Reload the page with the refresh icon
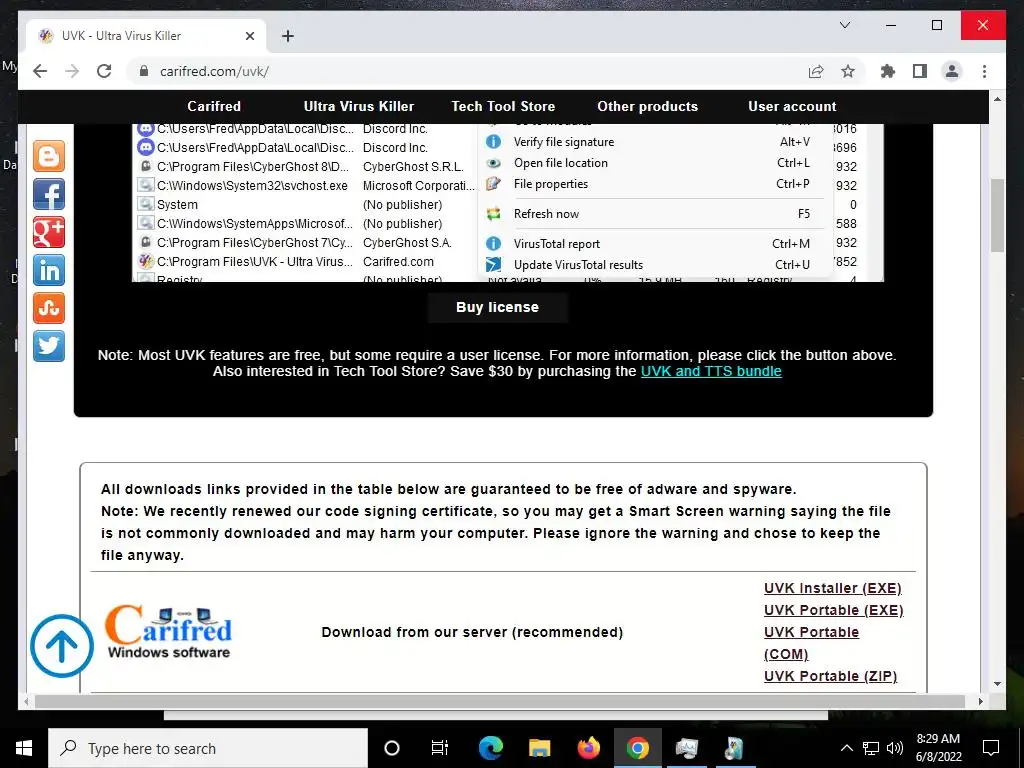 click(x=104, y=71)
